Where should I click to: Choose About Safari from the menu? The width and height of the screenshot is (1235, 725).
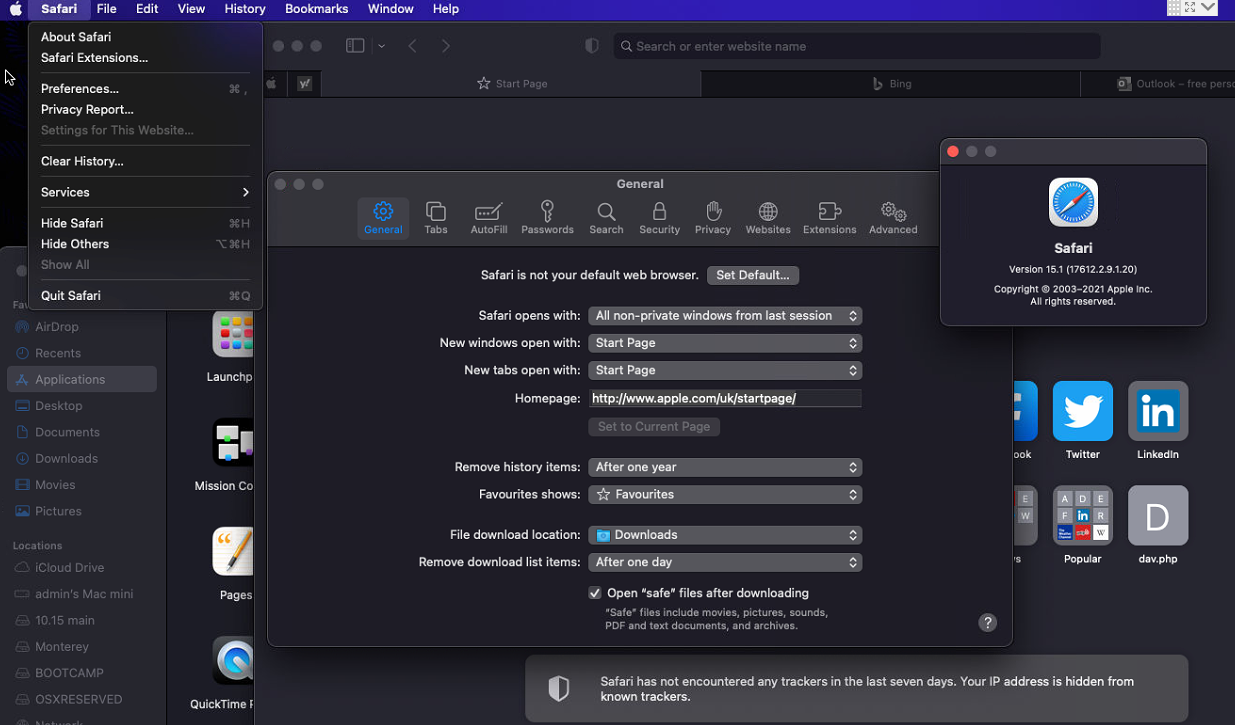(145, 37)
